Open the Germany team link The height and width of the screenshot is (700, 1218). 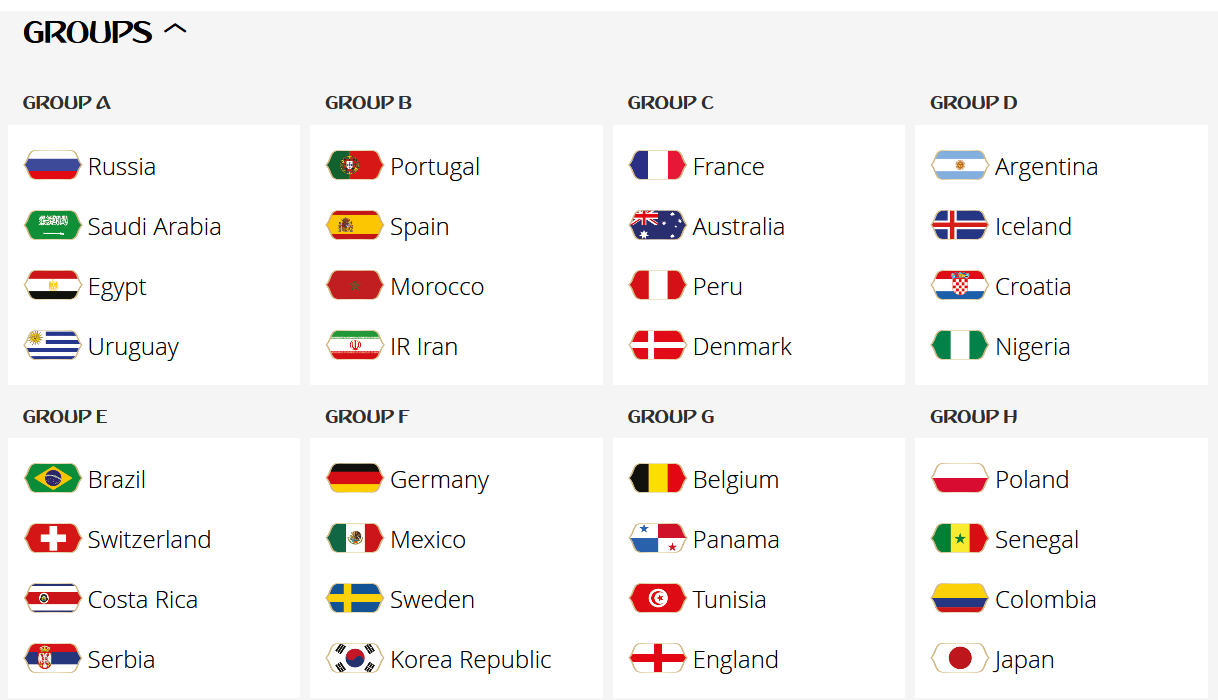click(x=440, y=480)
